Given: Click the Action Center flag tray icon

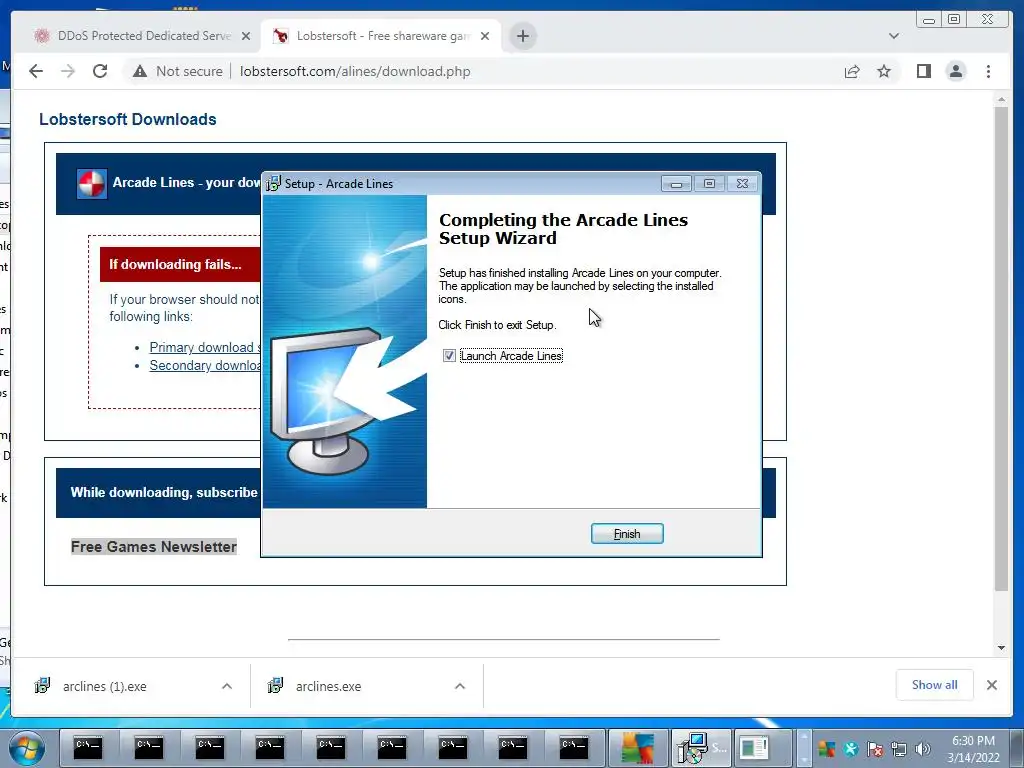Looking at the screenshot, I should [x=875, y=750].
